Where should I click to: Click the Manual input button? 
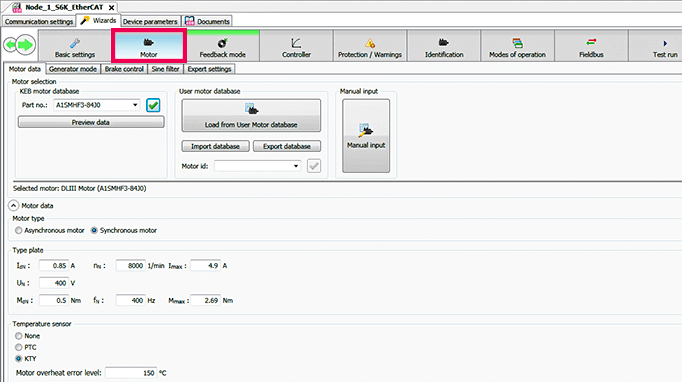point(366,136)
